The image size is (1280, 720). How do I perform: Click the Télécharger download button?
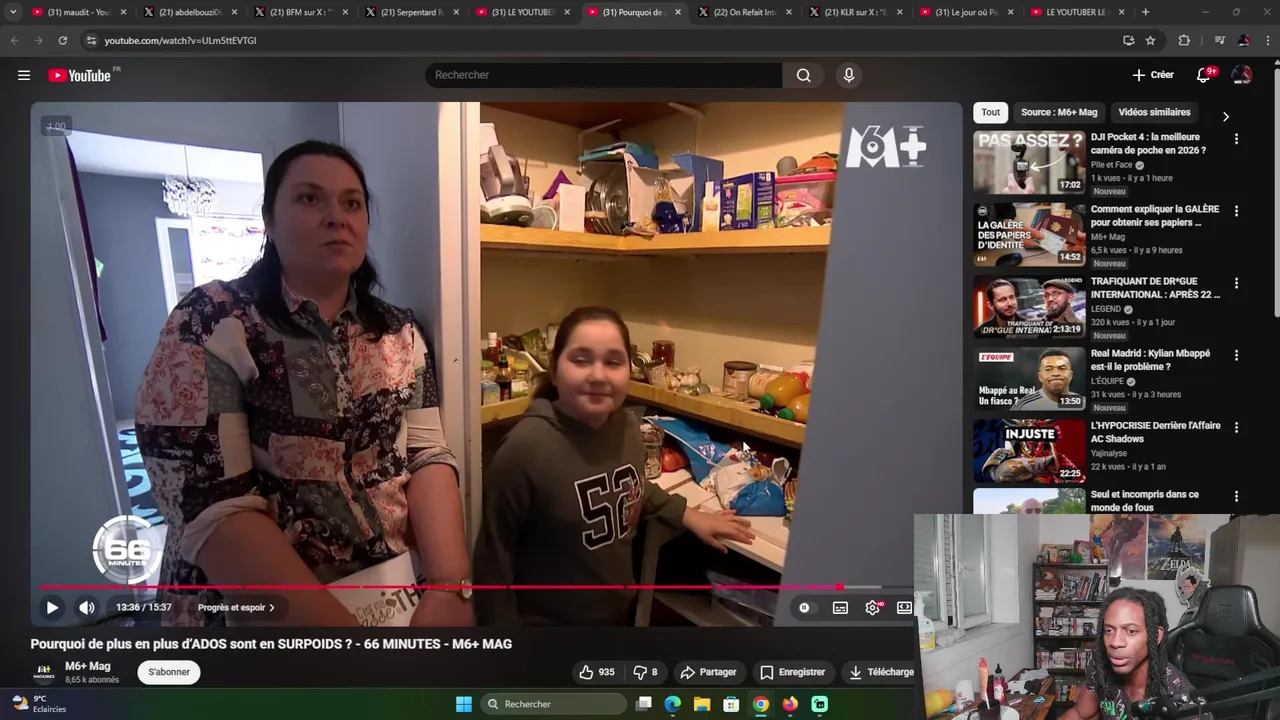(x=881, y=672)
